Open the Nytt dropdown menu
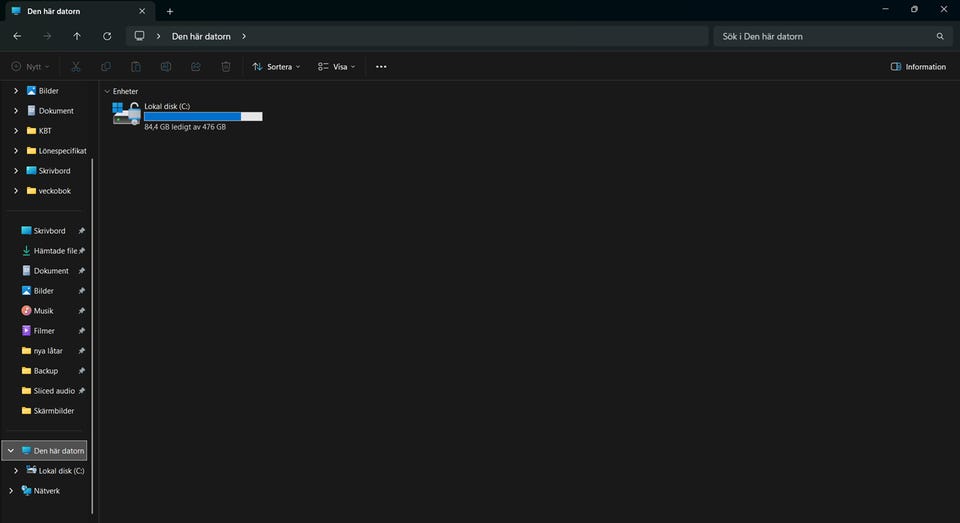Viewport: 960px width, 523px height. click(x=30, y=67)
